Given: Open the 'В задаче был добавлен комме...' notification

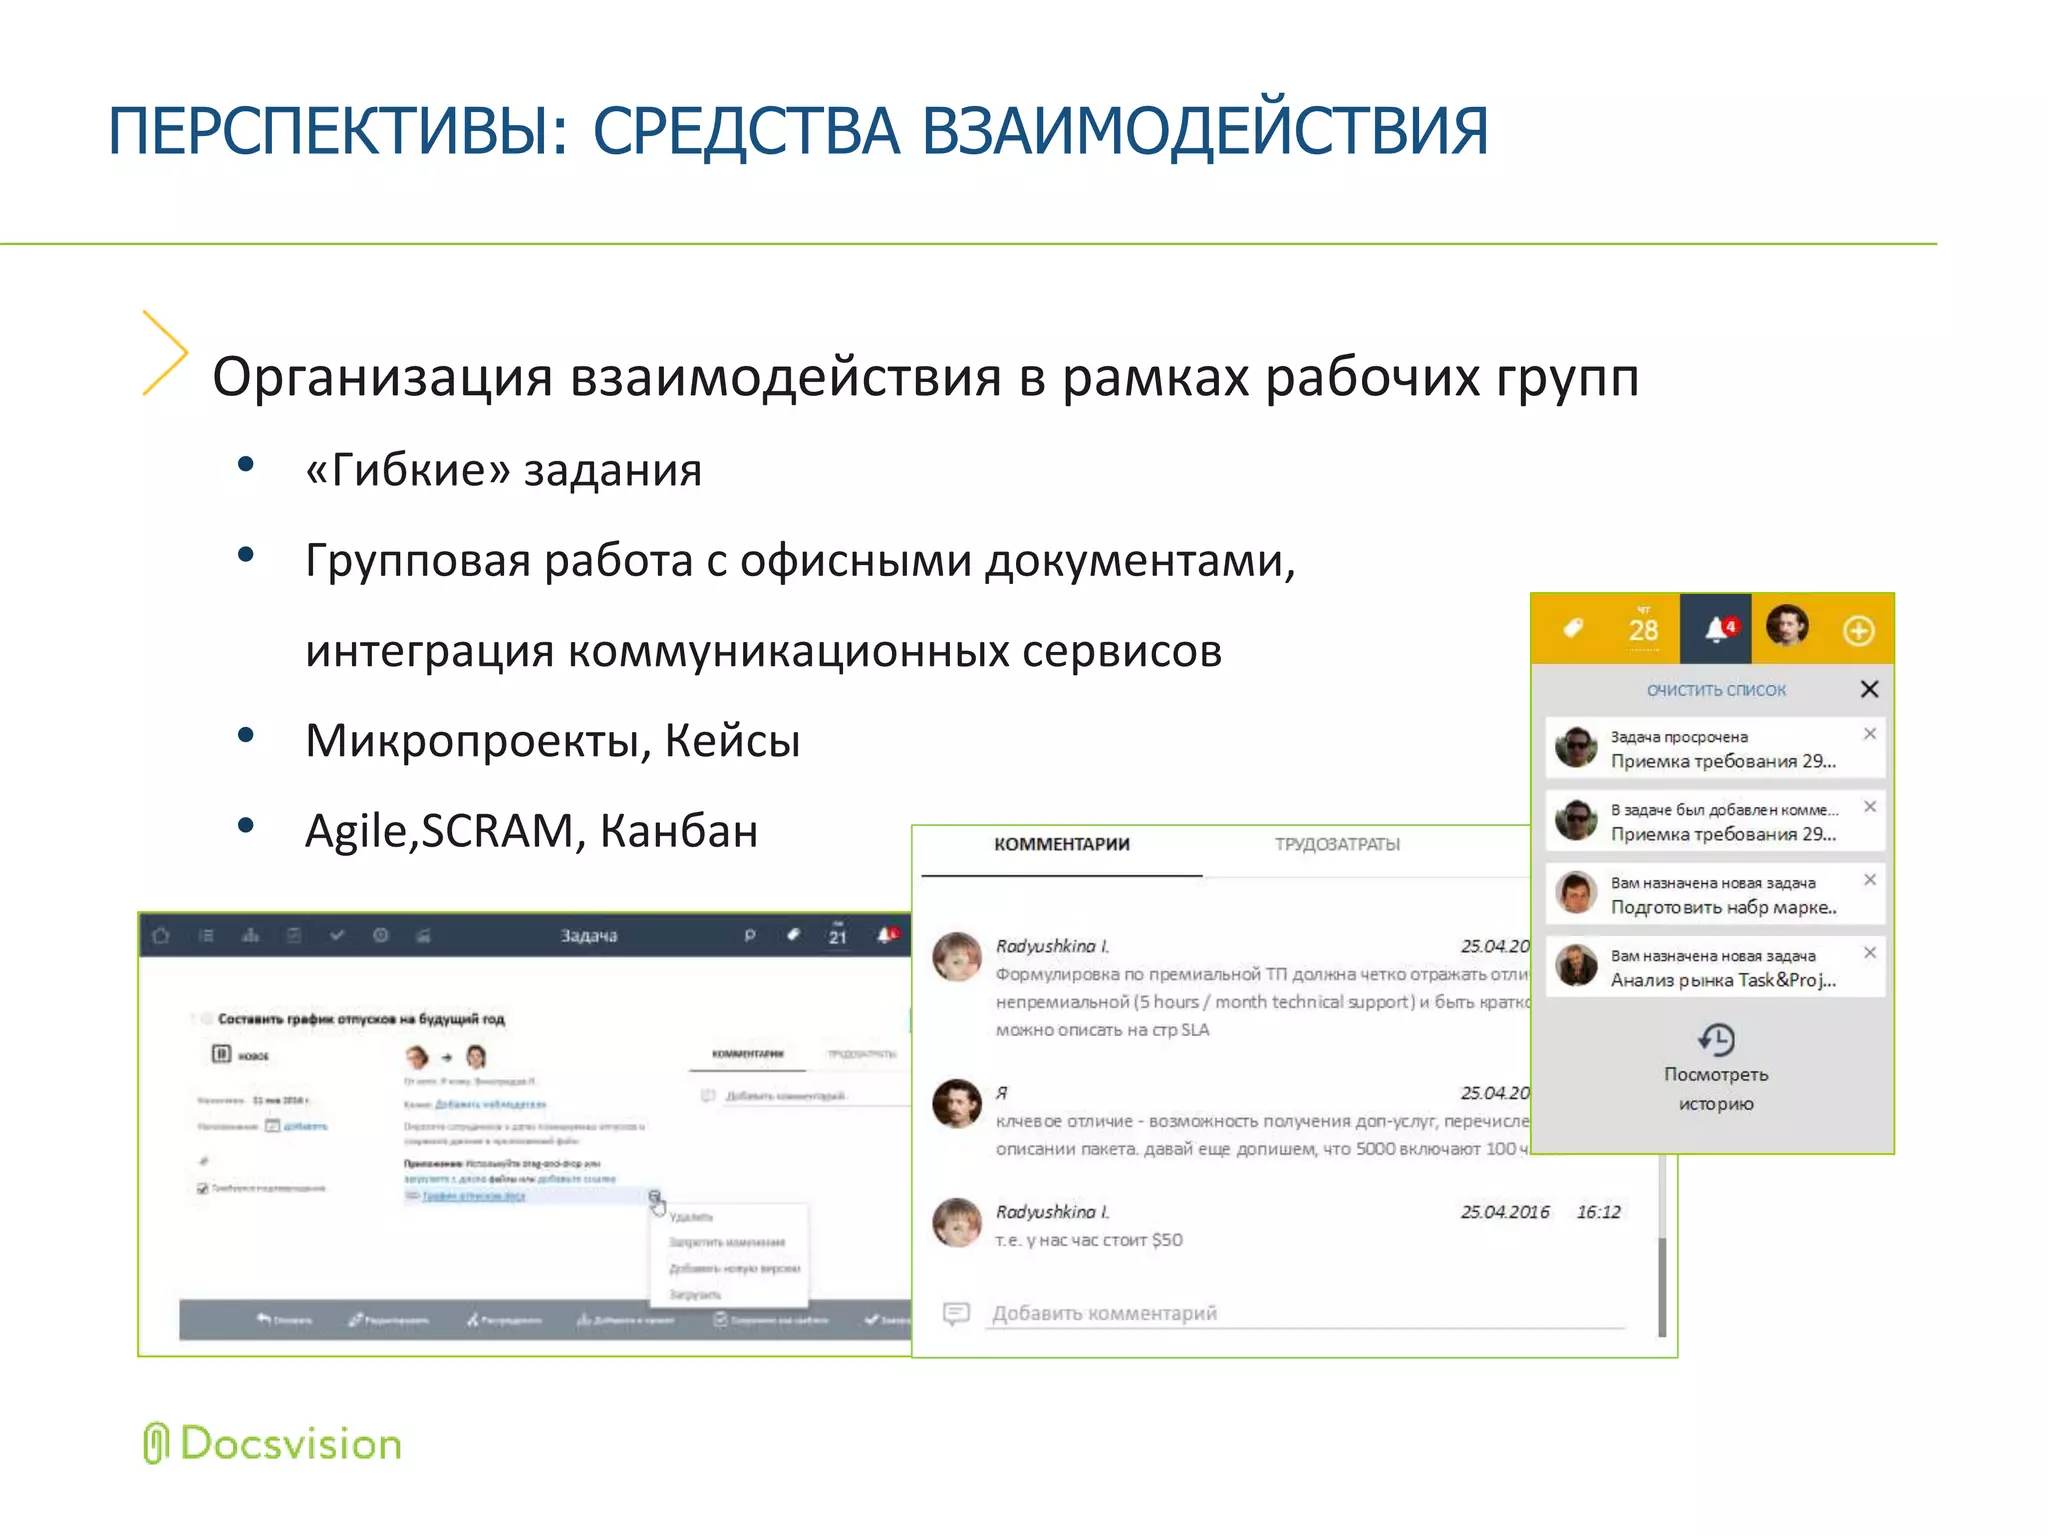Looking at the screenshot, I should pyautogui.click(x=1715, y=821).
